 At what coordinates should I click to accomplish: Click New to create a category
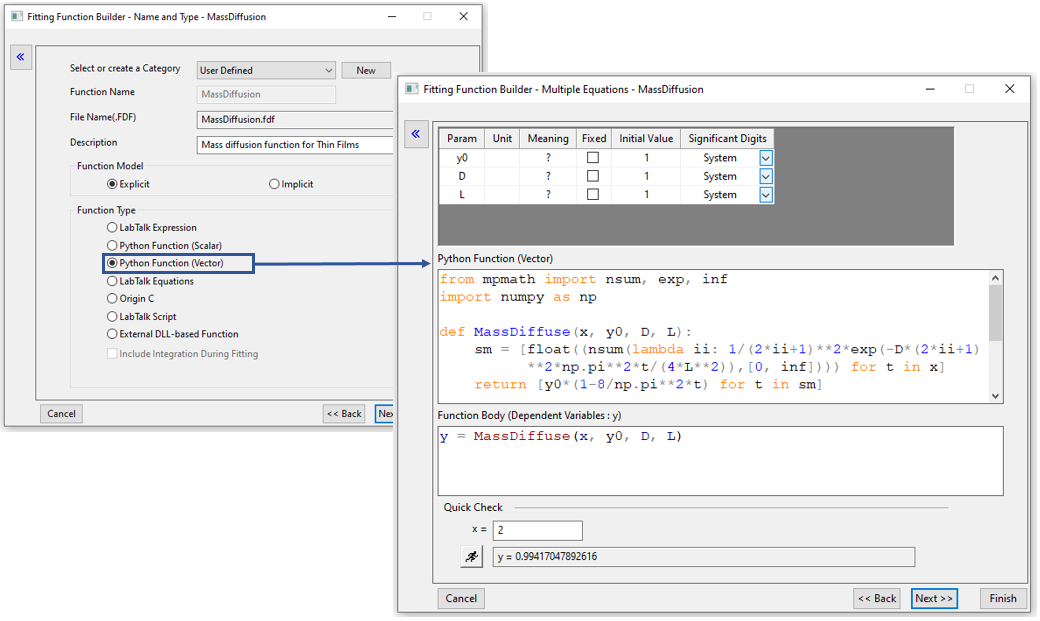365,71
